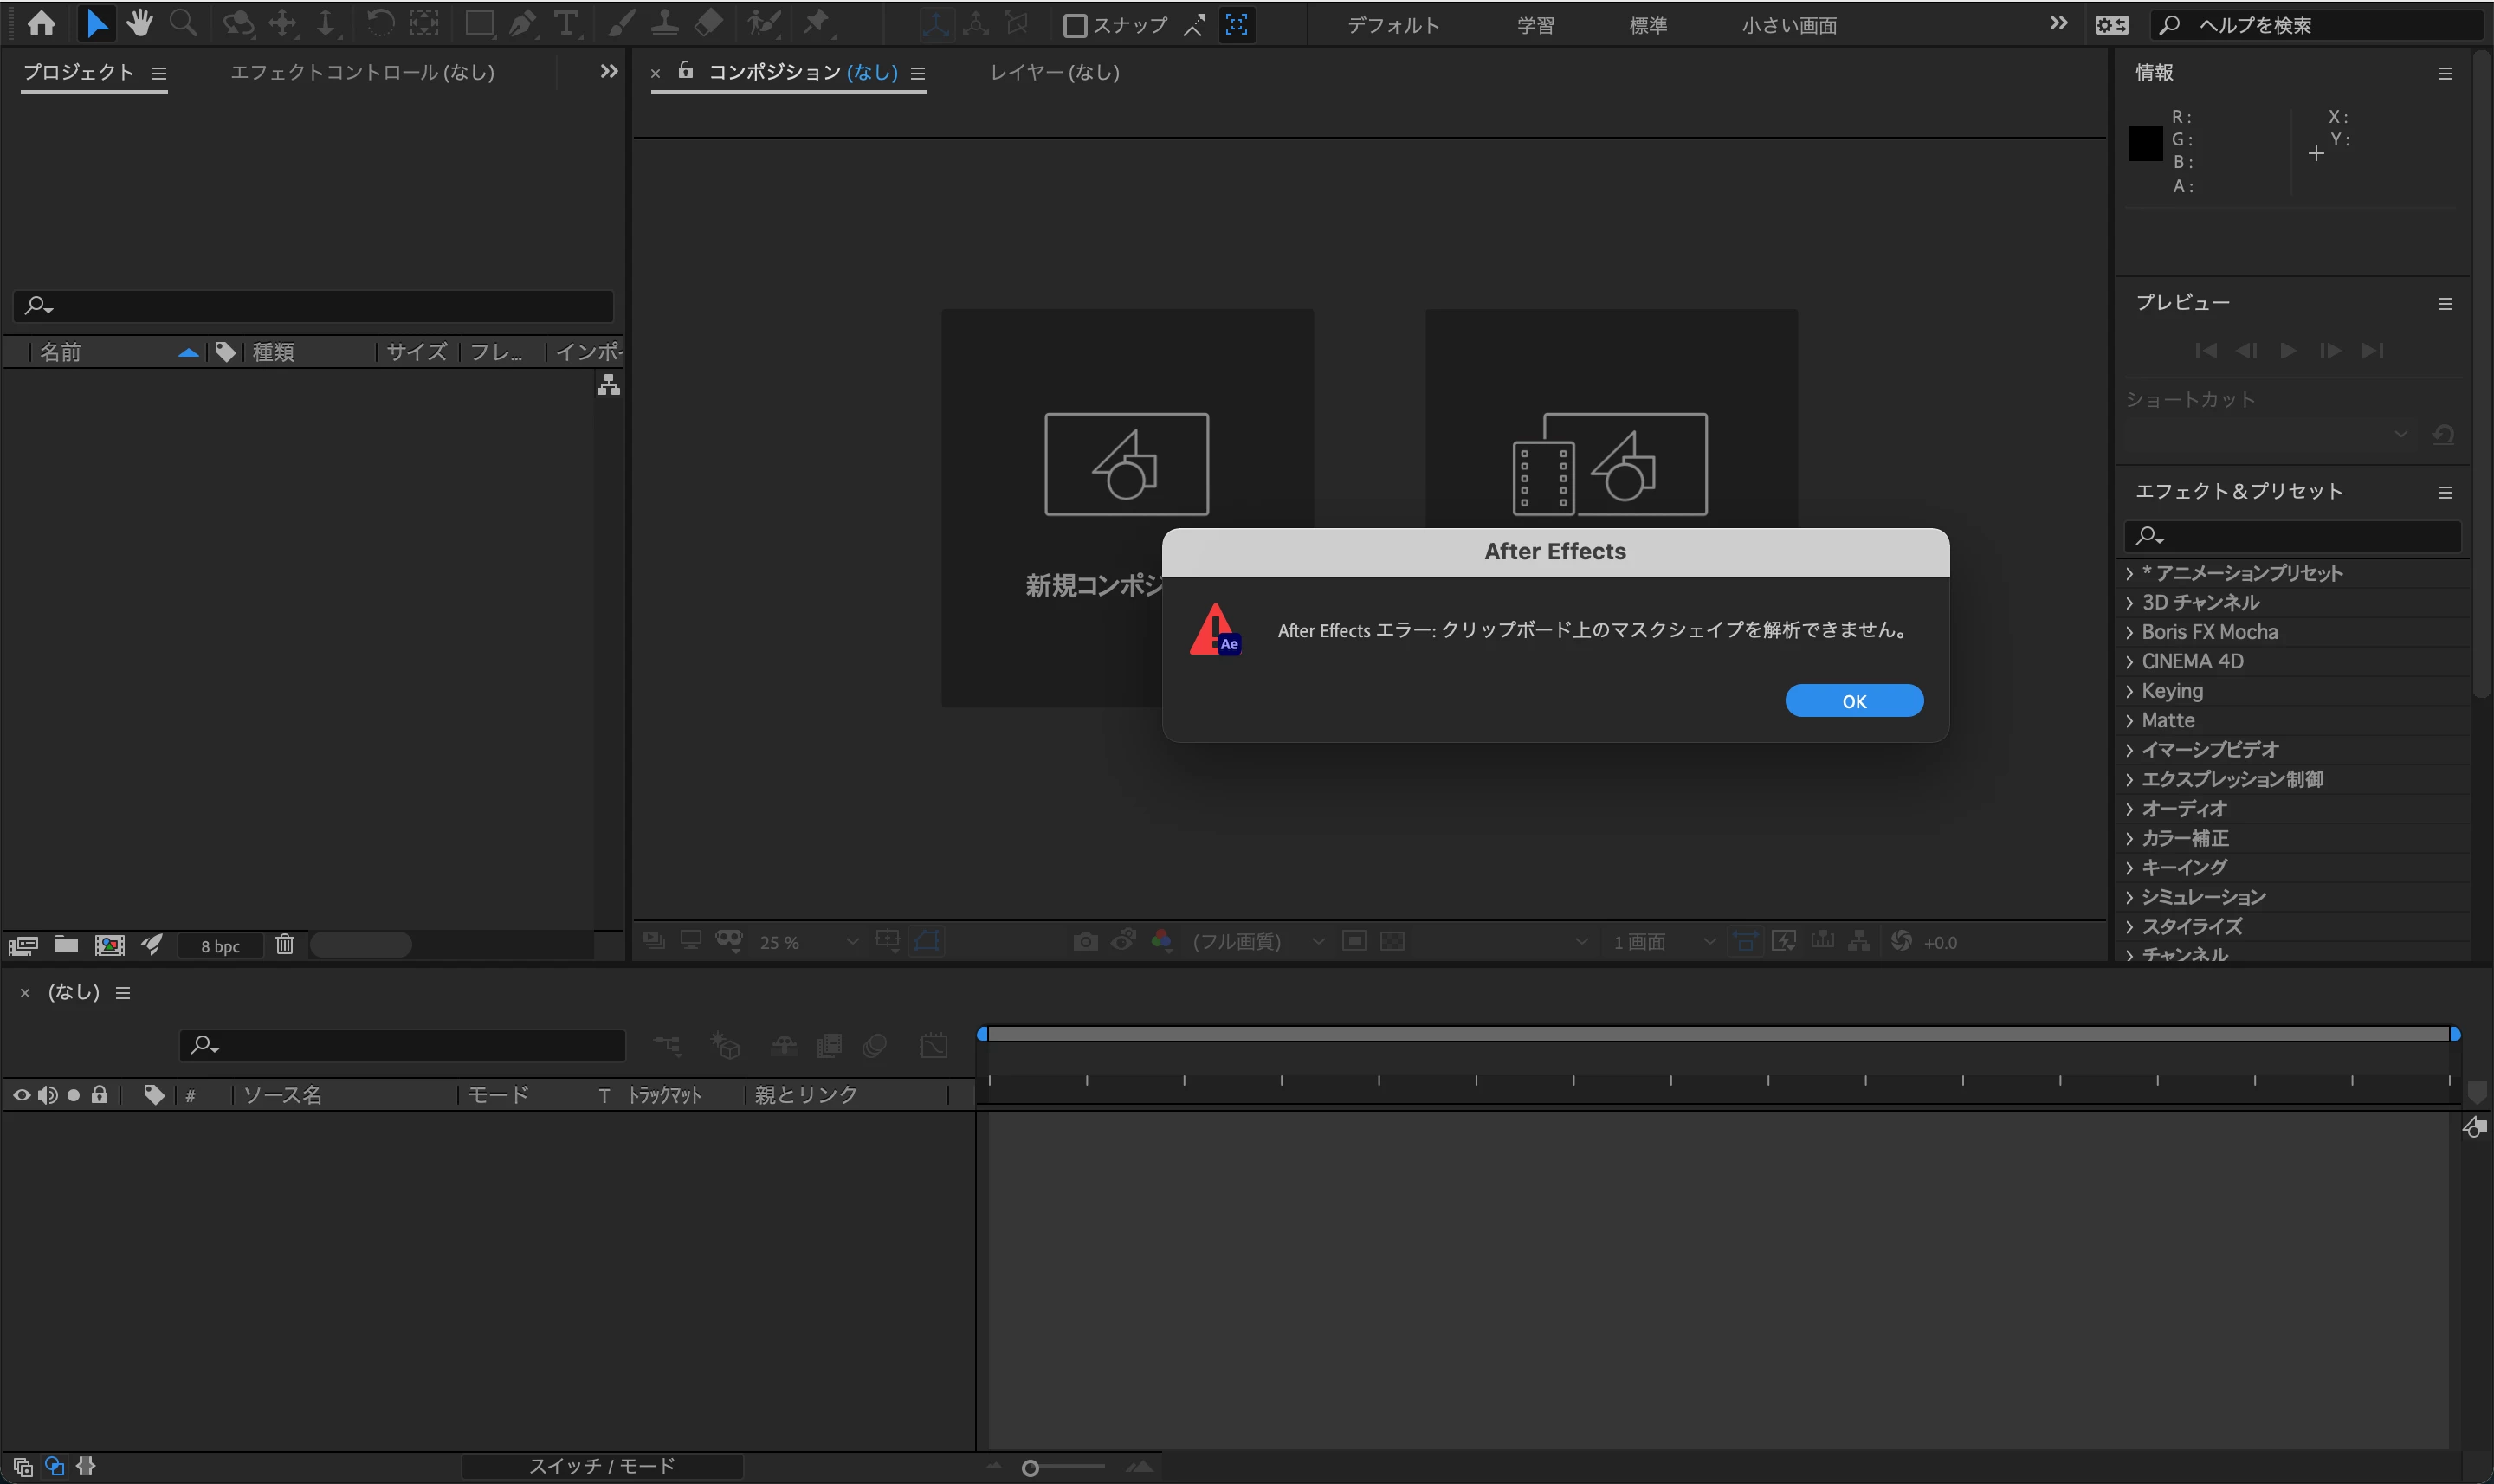Select the Zoom magnifier tool
2494x1484 pixels.
[x=183, y=23]
